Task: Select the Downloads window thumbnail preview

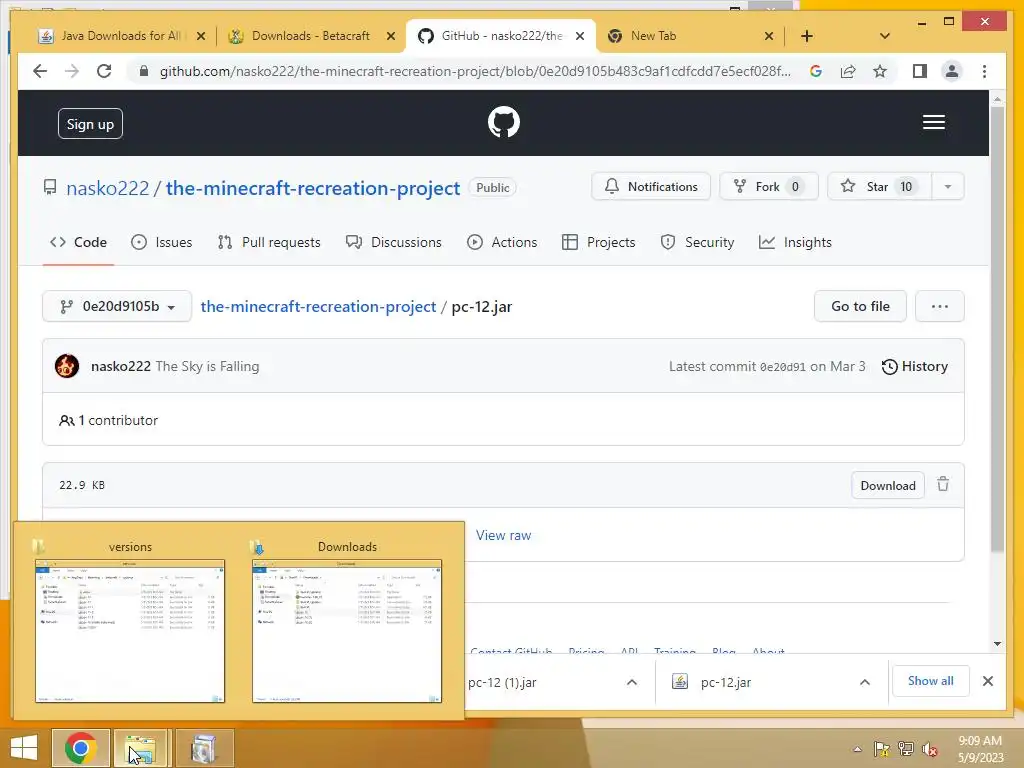Action: (x=347, y=631)
